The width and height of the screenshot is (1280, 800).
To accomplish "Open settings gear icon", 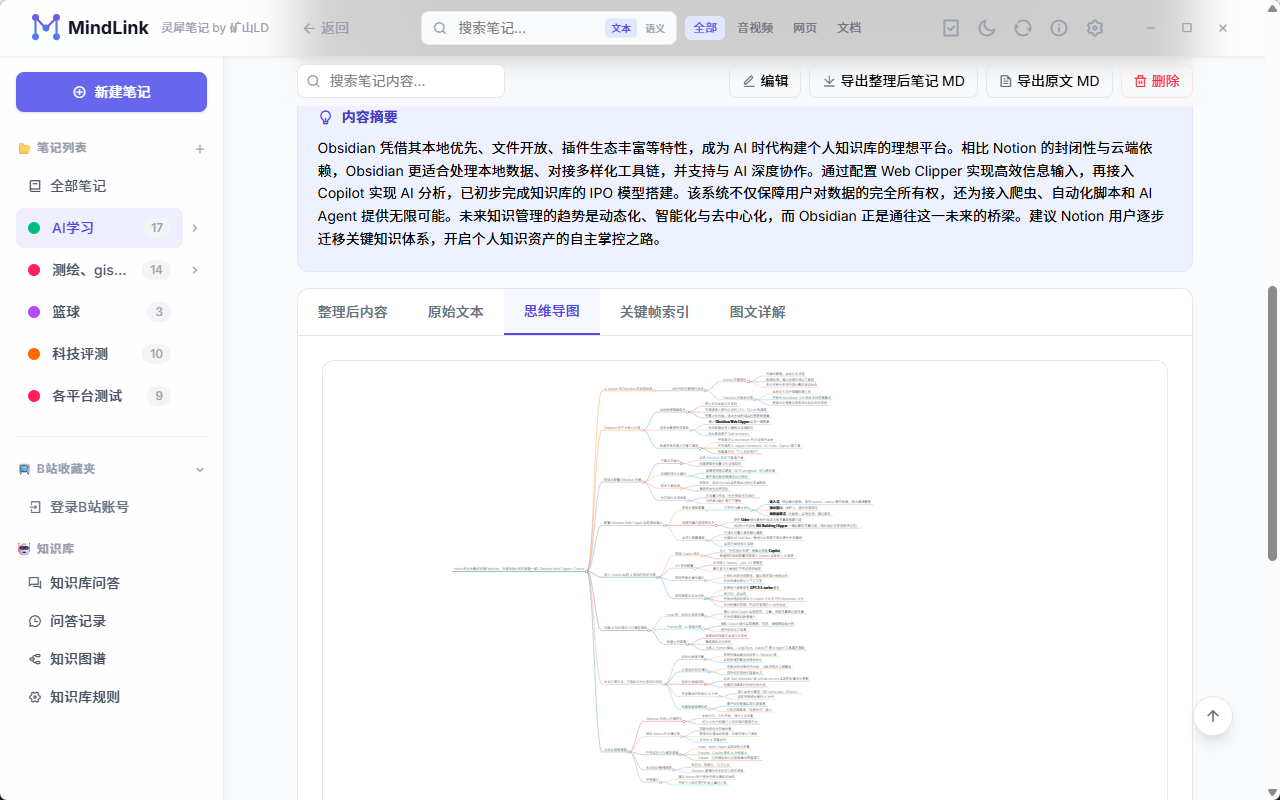I will point(1095,28).
